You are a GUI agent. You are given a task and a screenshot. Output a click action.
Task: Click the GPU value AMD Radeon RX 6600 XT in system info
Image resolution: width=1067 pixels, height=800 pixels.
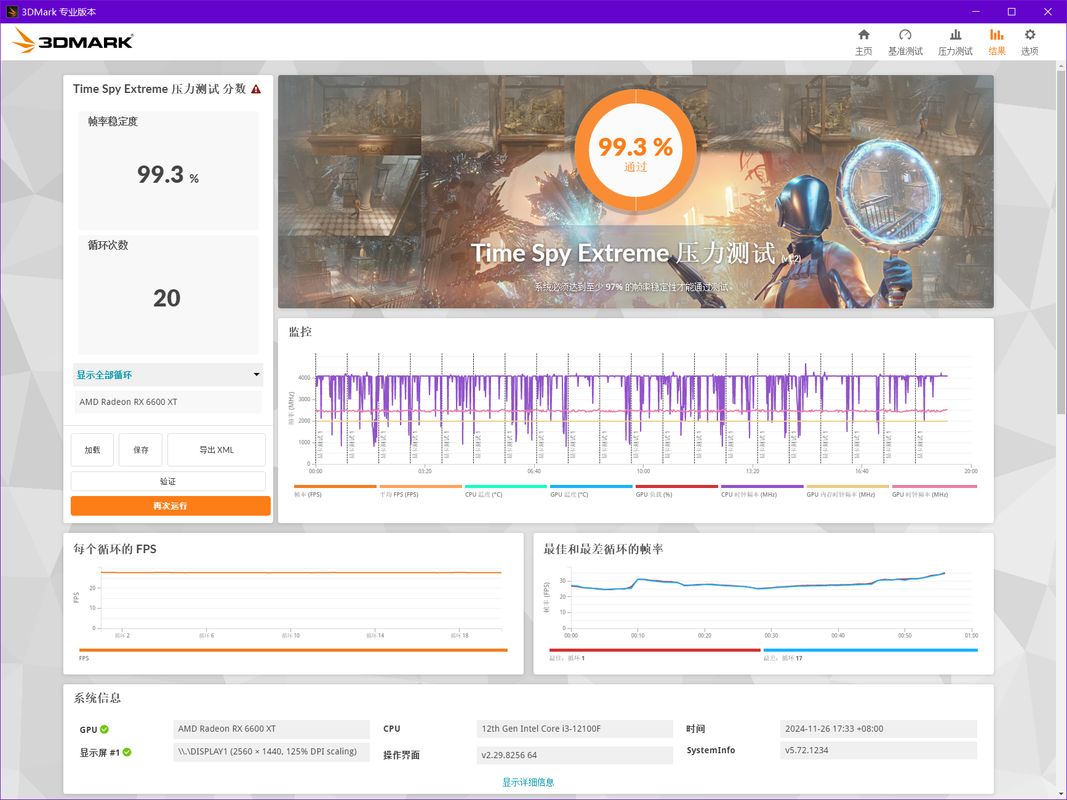coord(271,729)
